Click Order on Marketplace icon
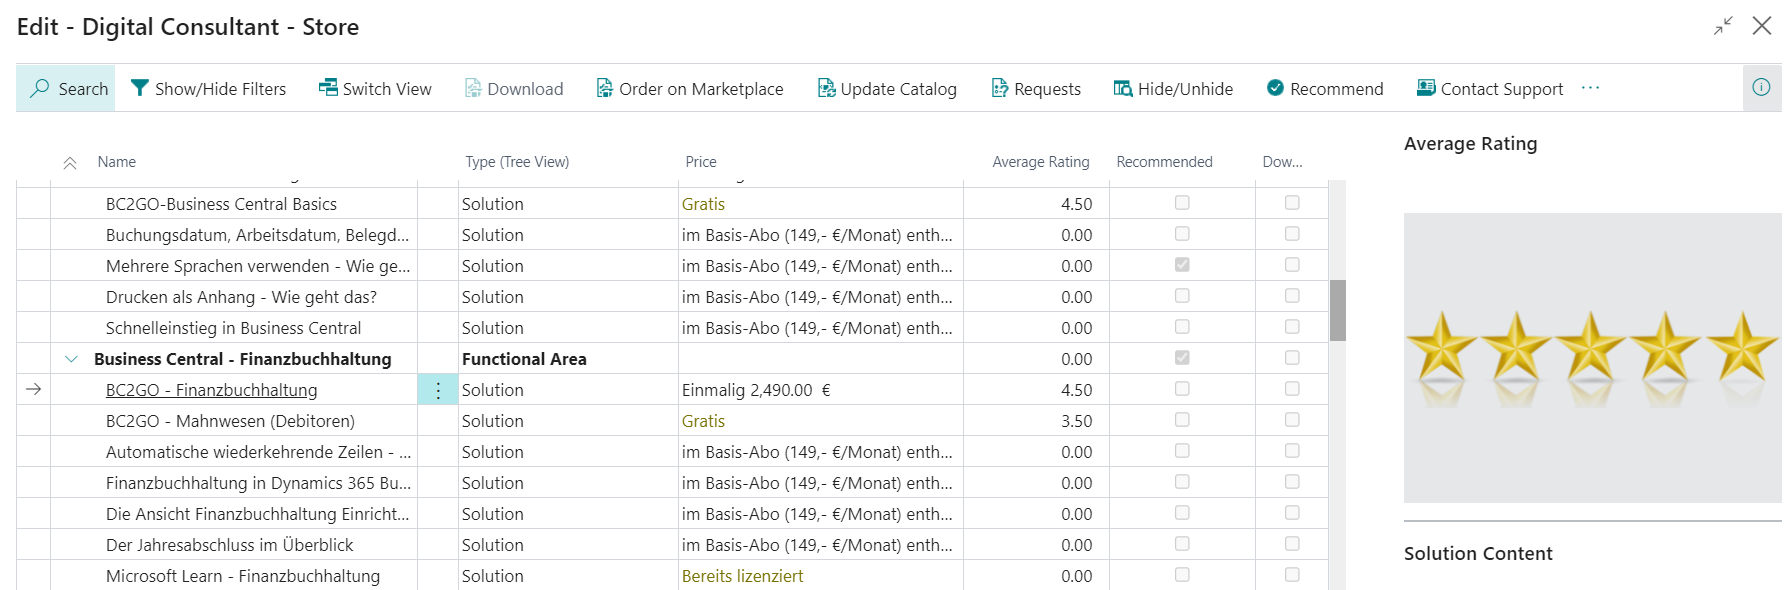The width and height of the screenshot is (1789, 590). (x=604, y=88)
